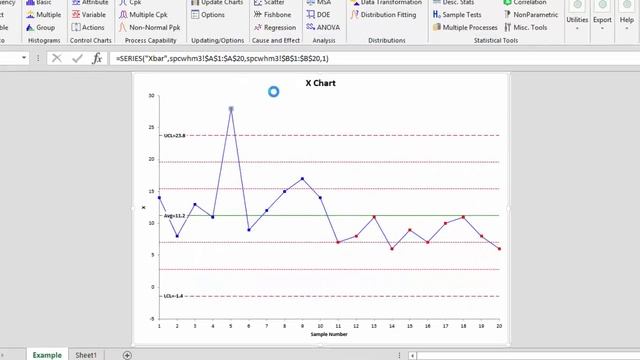Open the Export dropdown
Viewport: 640px width, 360px height.
point(602,16)
